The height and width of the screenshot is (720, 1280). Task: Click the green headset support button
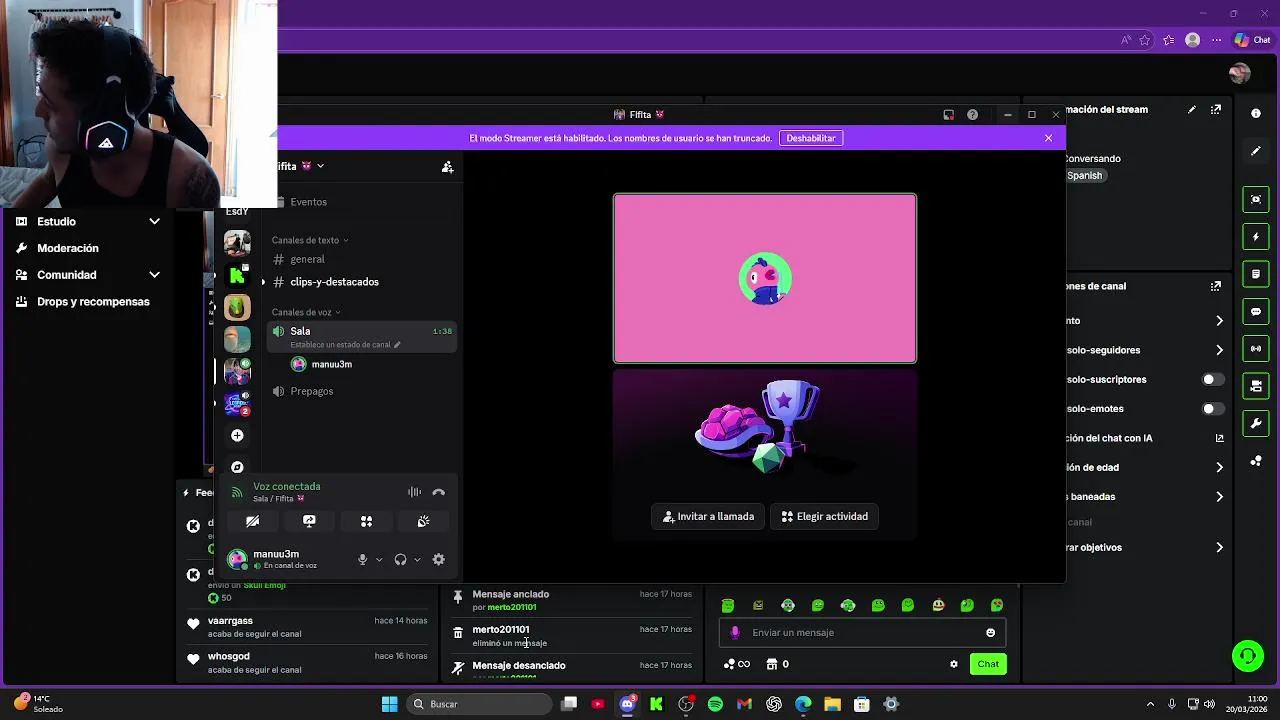(1247, 656)
